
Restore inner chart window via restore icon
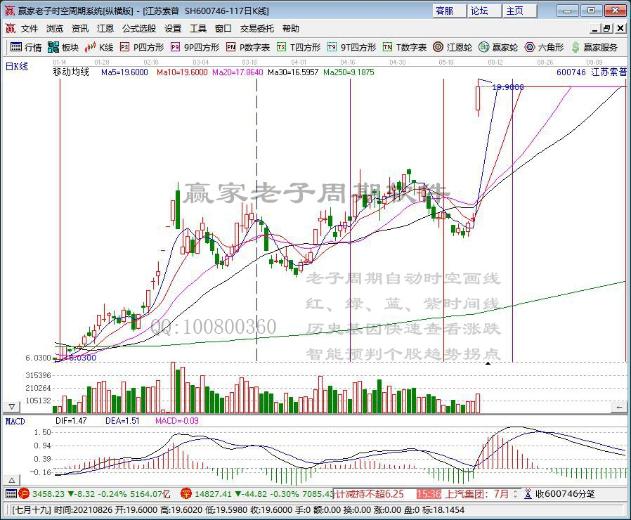607,28
